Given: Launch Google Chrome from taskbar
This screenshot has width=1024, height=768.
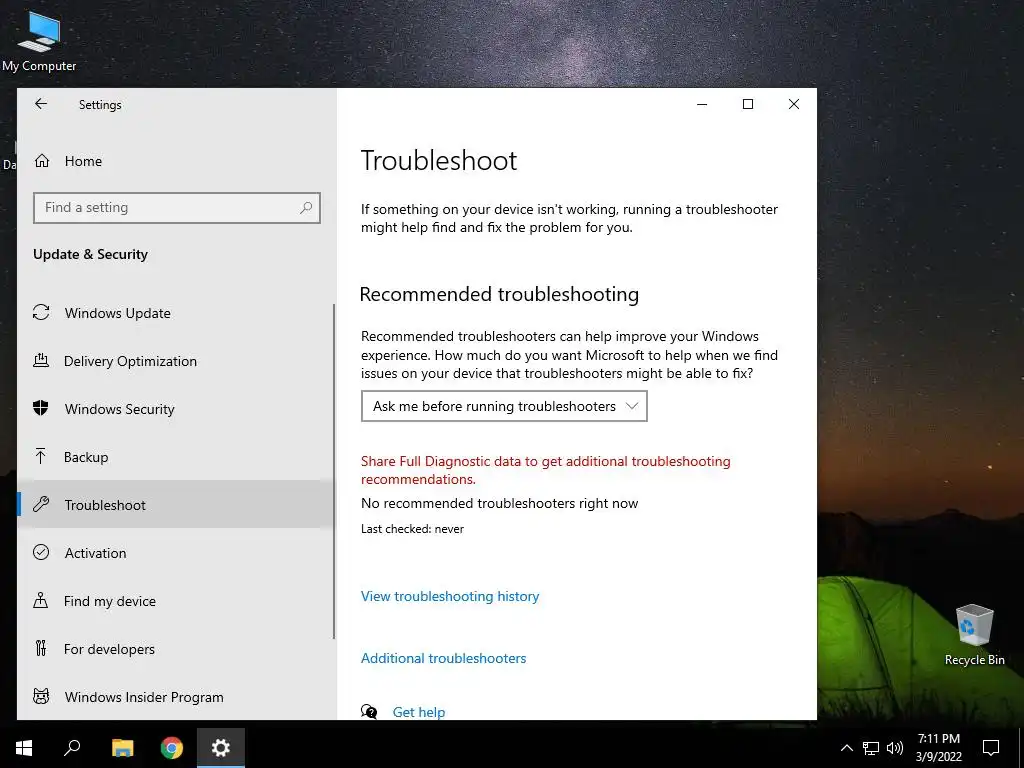Looking at the screenshot, I should (172, 748).
